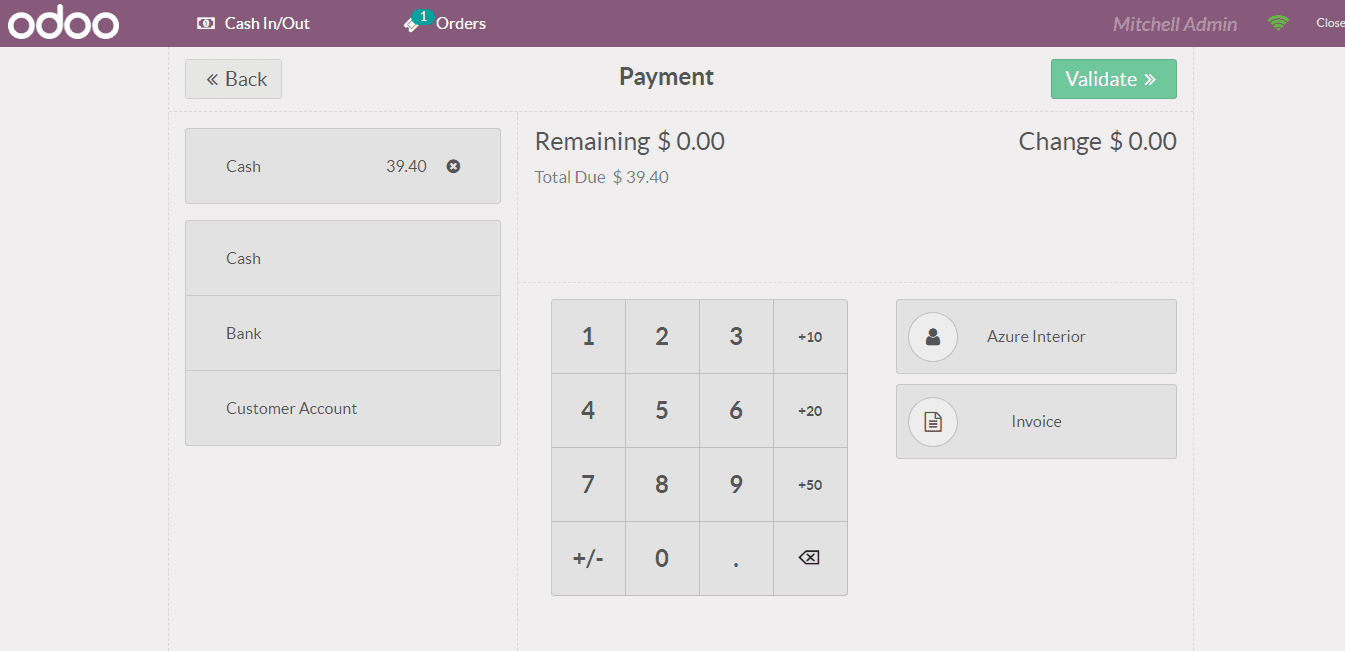Screen dimensions: 1345x651
Task: Click Mitchell Admin in the top bar
Action: pyautogui.click(x=1174, y=22)
